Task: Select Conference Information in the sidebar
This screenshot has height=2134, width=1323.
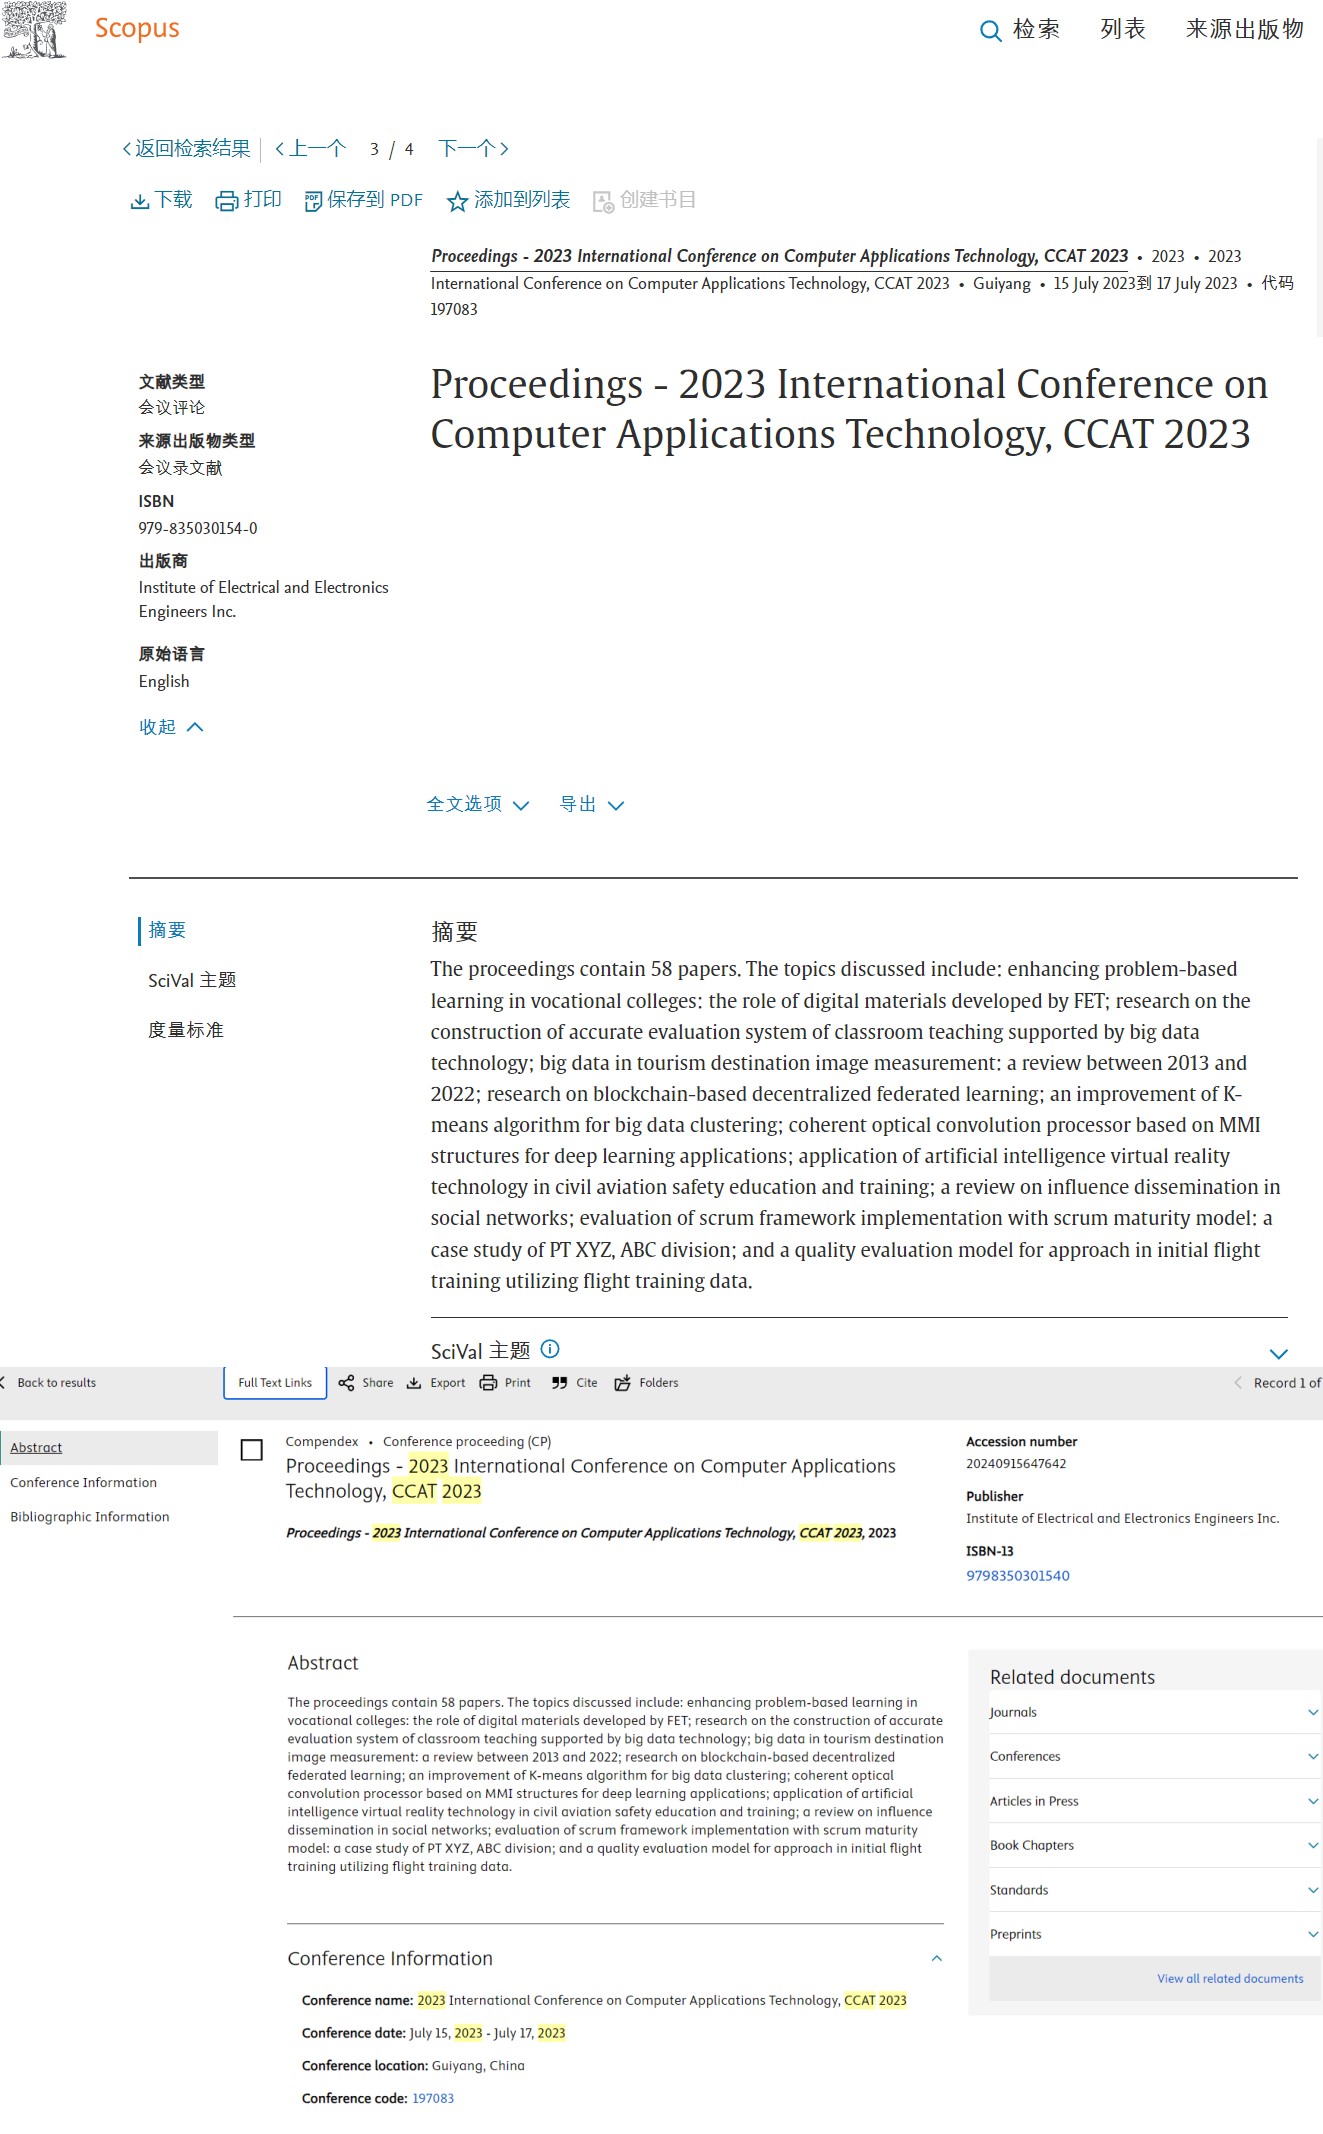Action: [83, 1482]
